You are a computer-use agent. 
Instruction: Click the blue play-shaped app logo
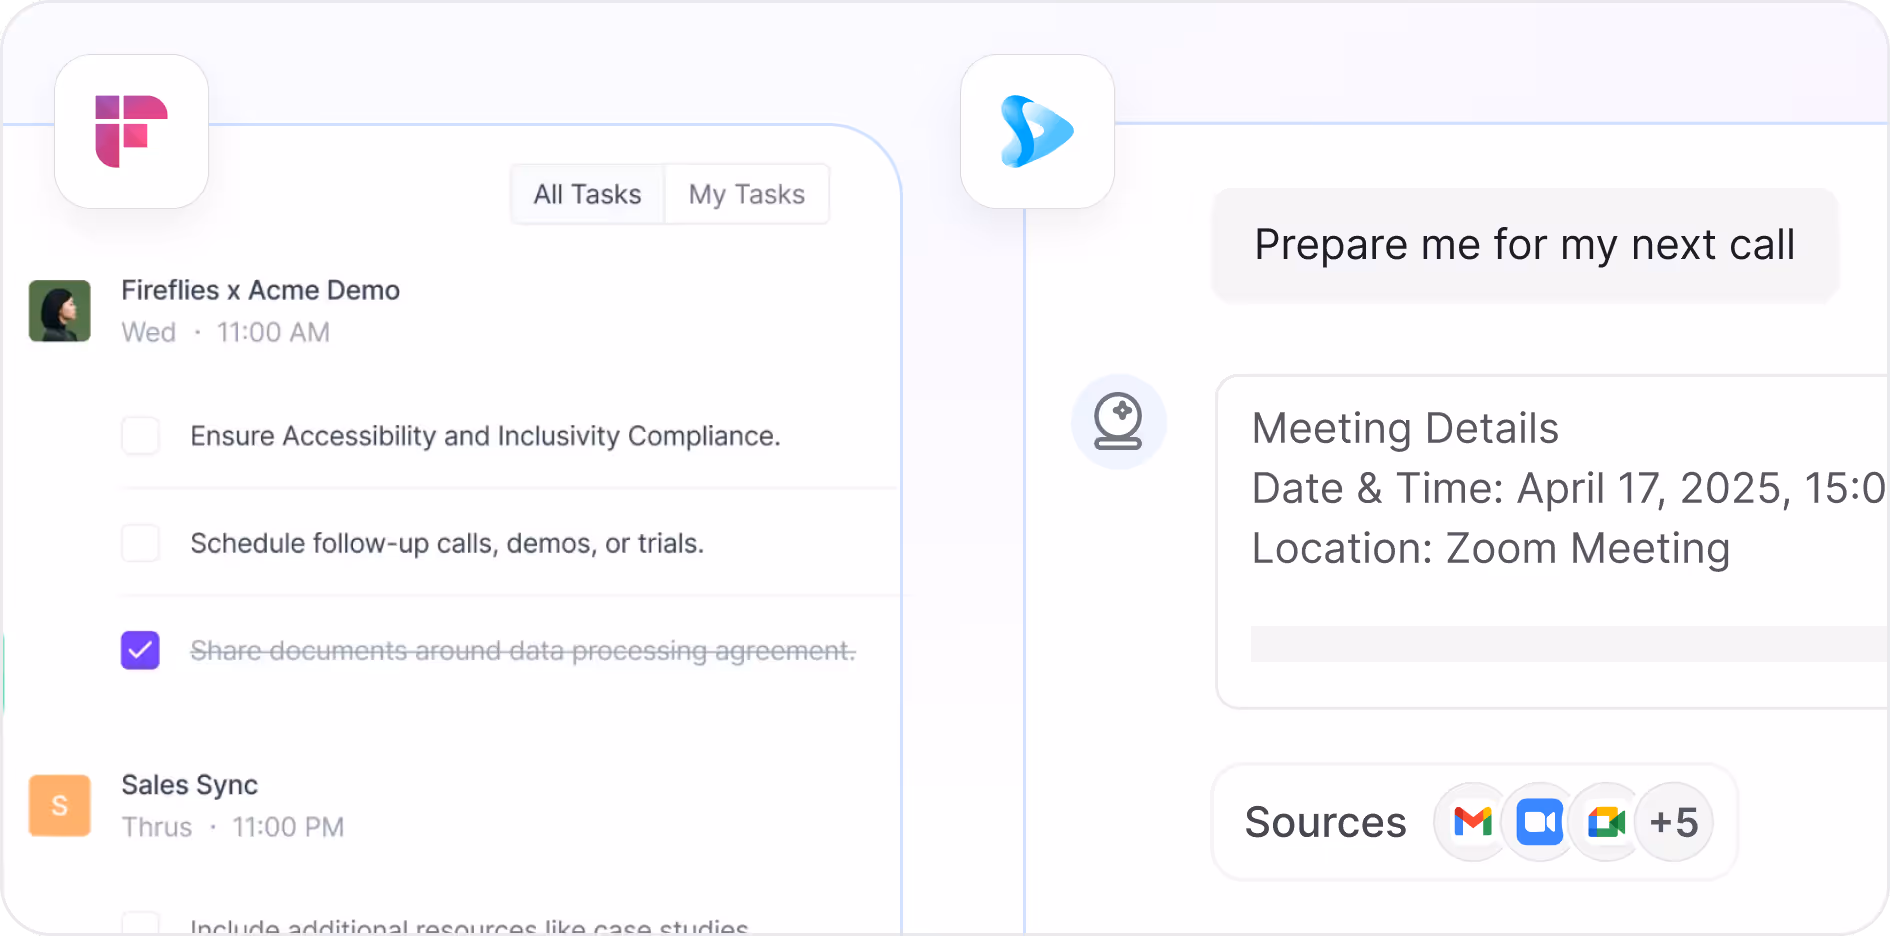click(1037, 131)
